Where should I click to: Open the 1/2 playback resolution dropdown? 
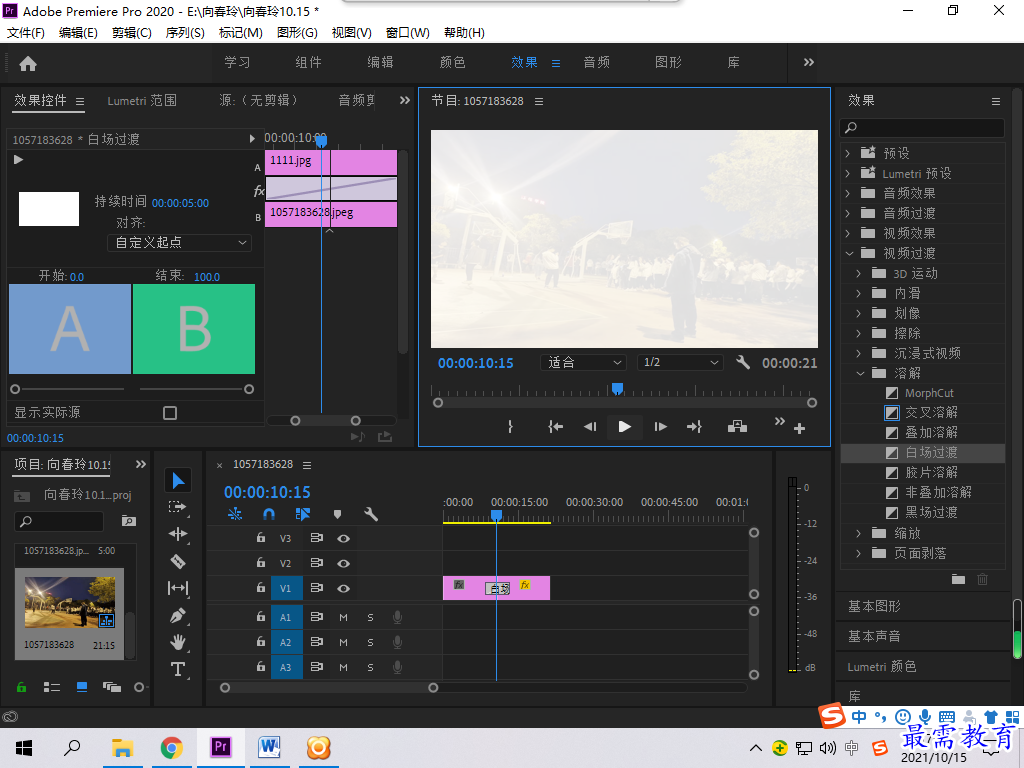680,362
